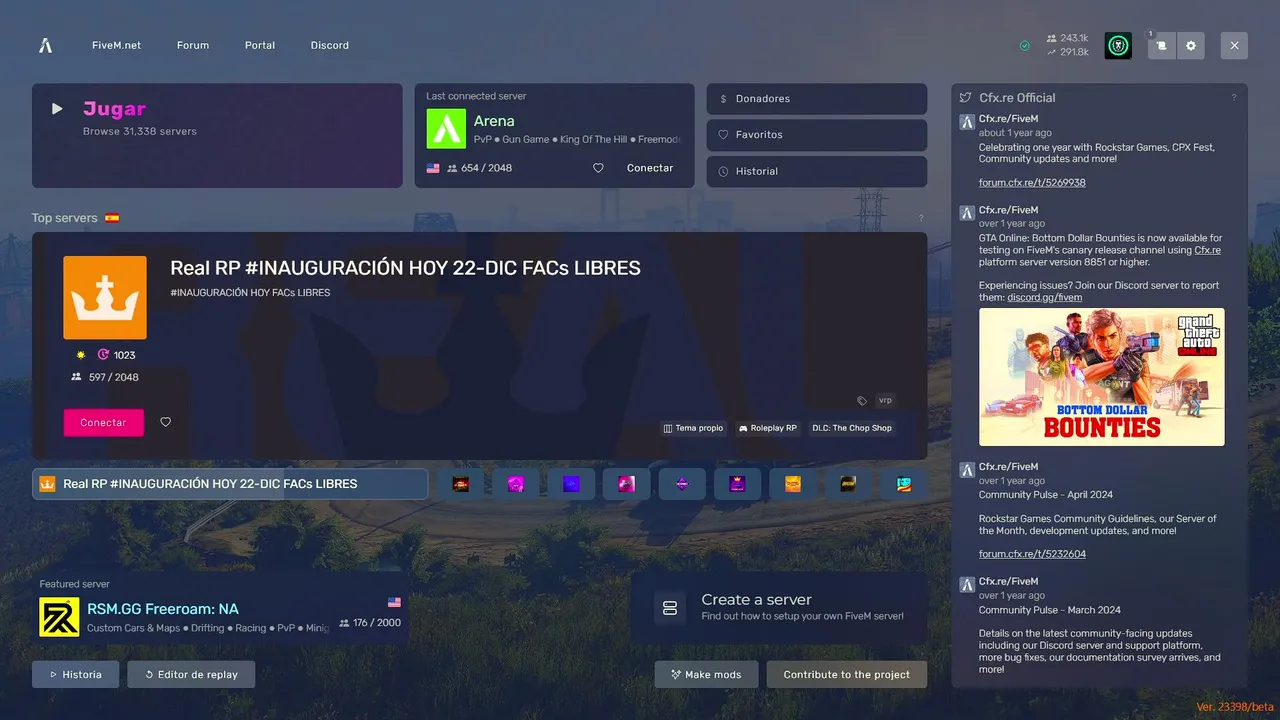The width and height of the screenshot is (1280, 720).
Task: Click US flag on RSM.GG server
Action: (x=394, y=602)
